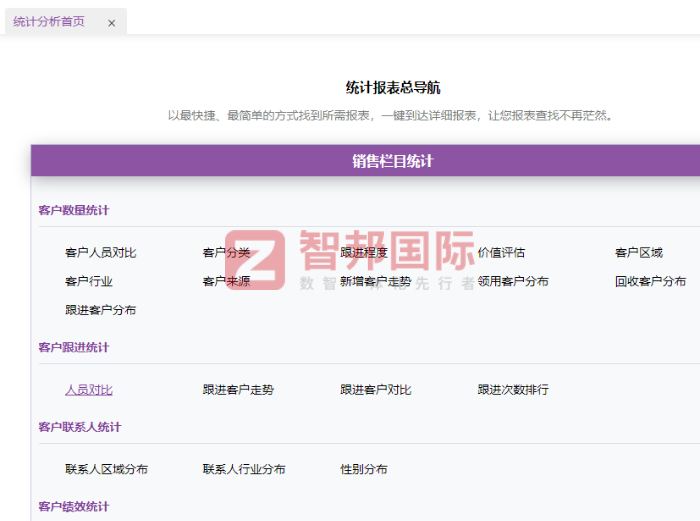Click the 客户来源 report link
This screenshot has width=700, height=521.
pyautogui.click(x=226, y=282)
